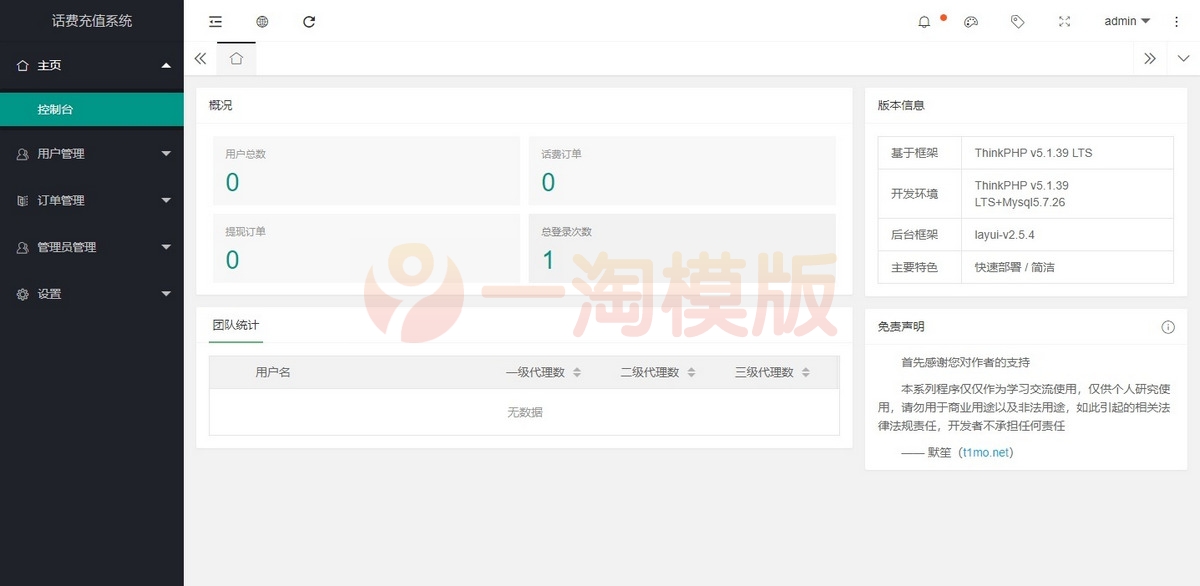
Task: Enter fullscreen mode via the fullscreen icon
Action: [1064, 21]
